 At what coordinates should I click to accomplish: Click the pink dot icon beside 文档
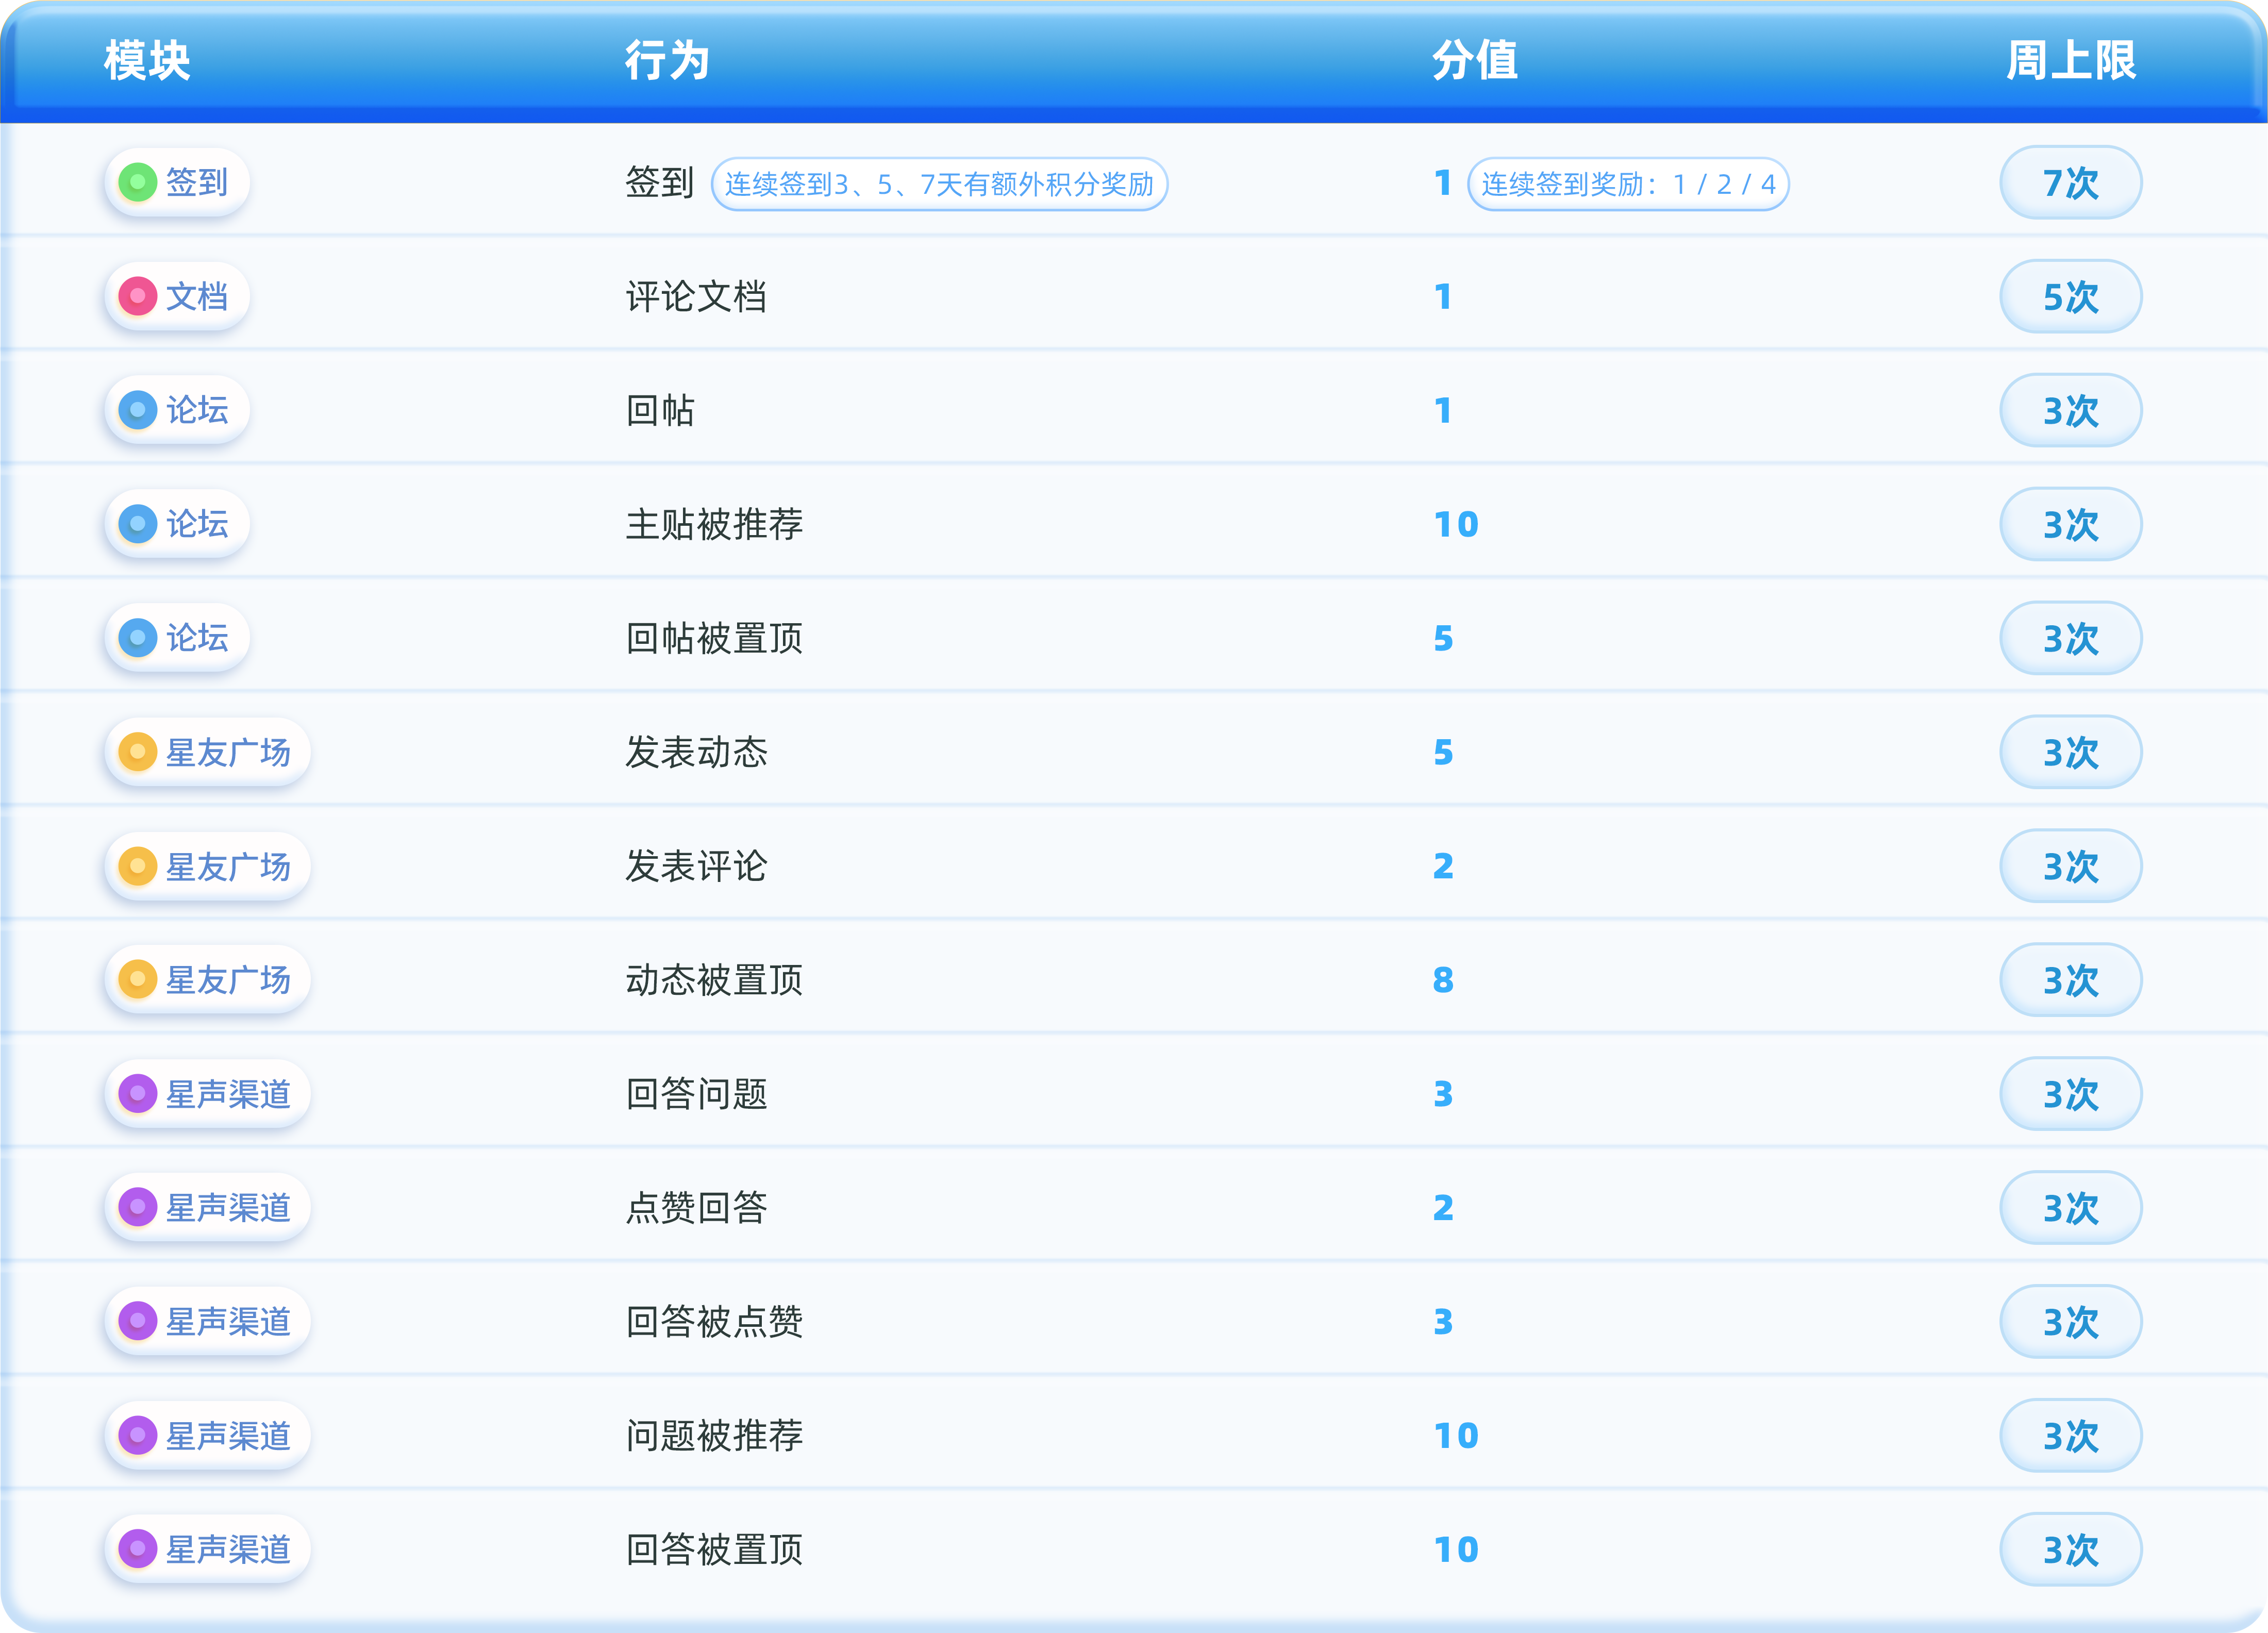138,296
